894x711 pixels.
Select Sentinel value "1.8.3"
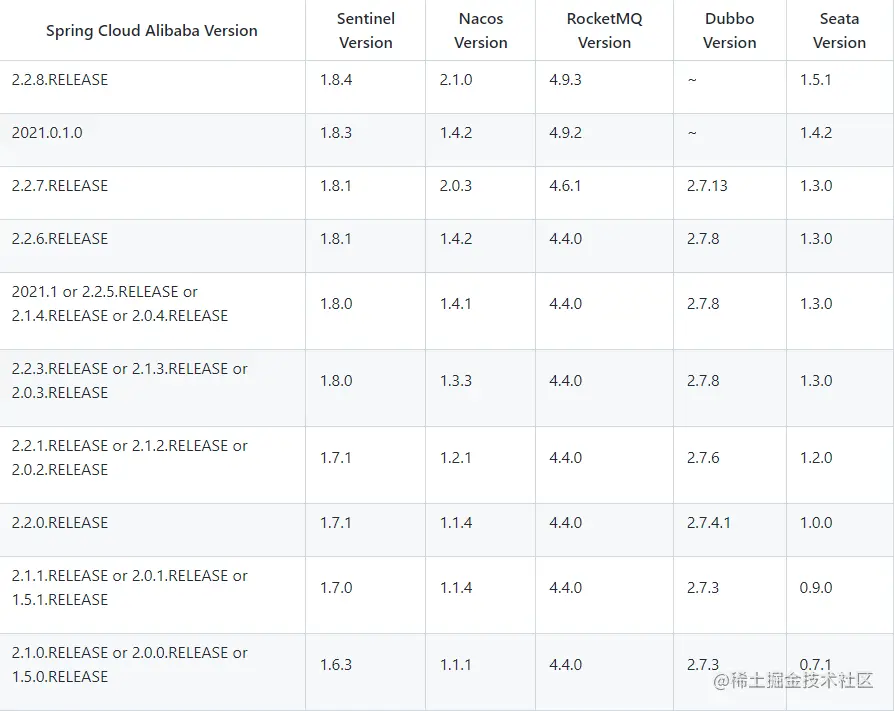[336, 133]
